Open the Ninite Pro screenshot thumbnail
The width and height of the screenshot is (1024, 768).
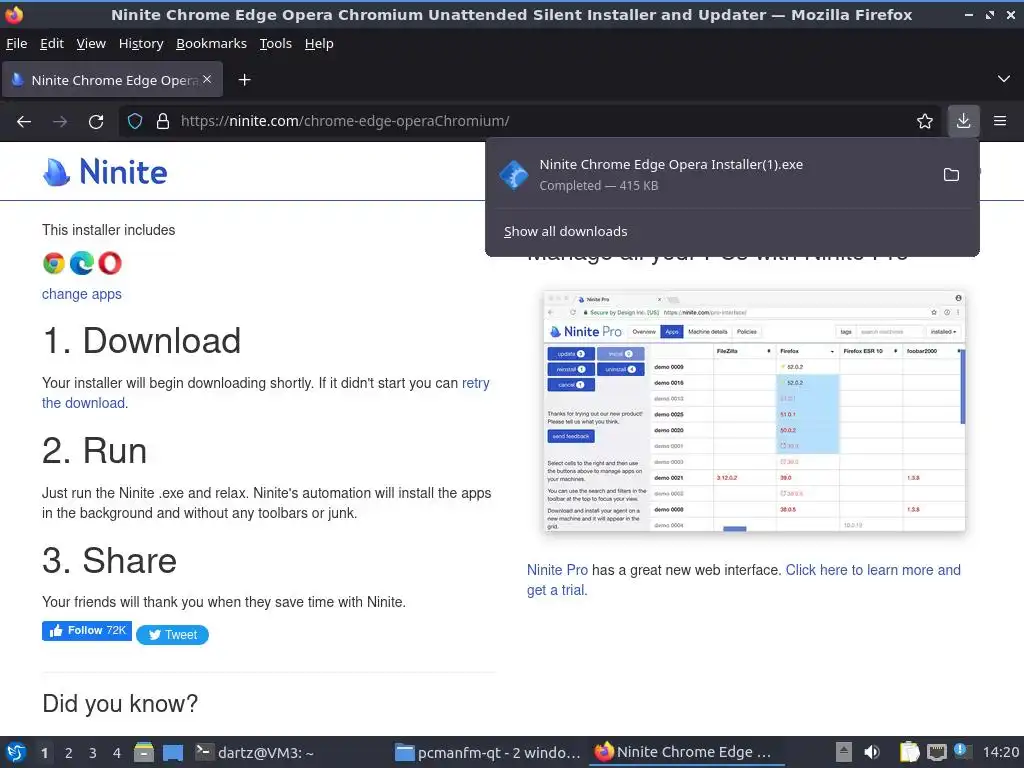pyautogui.click(x=754, y=411)
